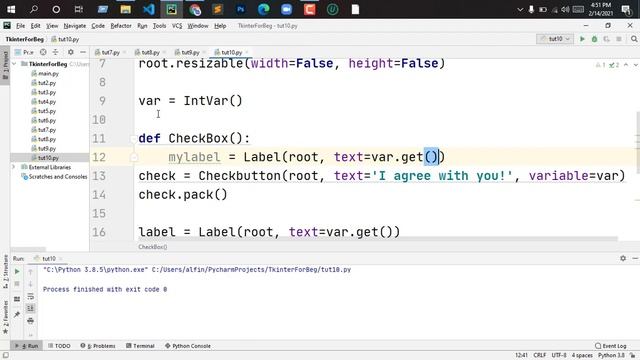Expand External Libraries node
The width and height of the screenshot is (640, 360).
coord(14,167)
